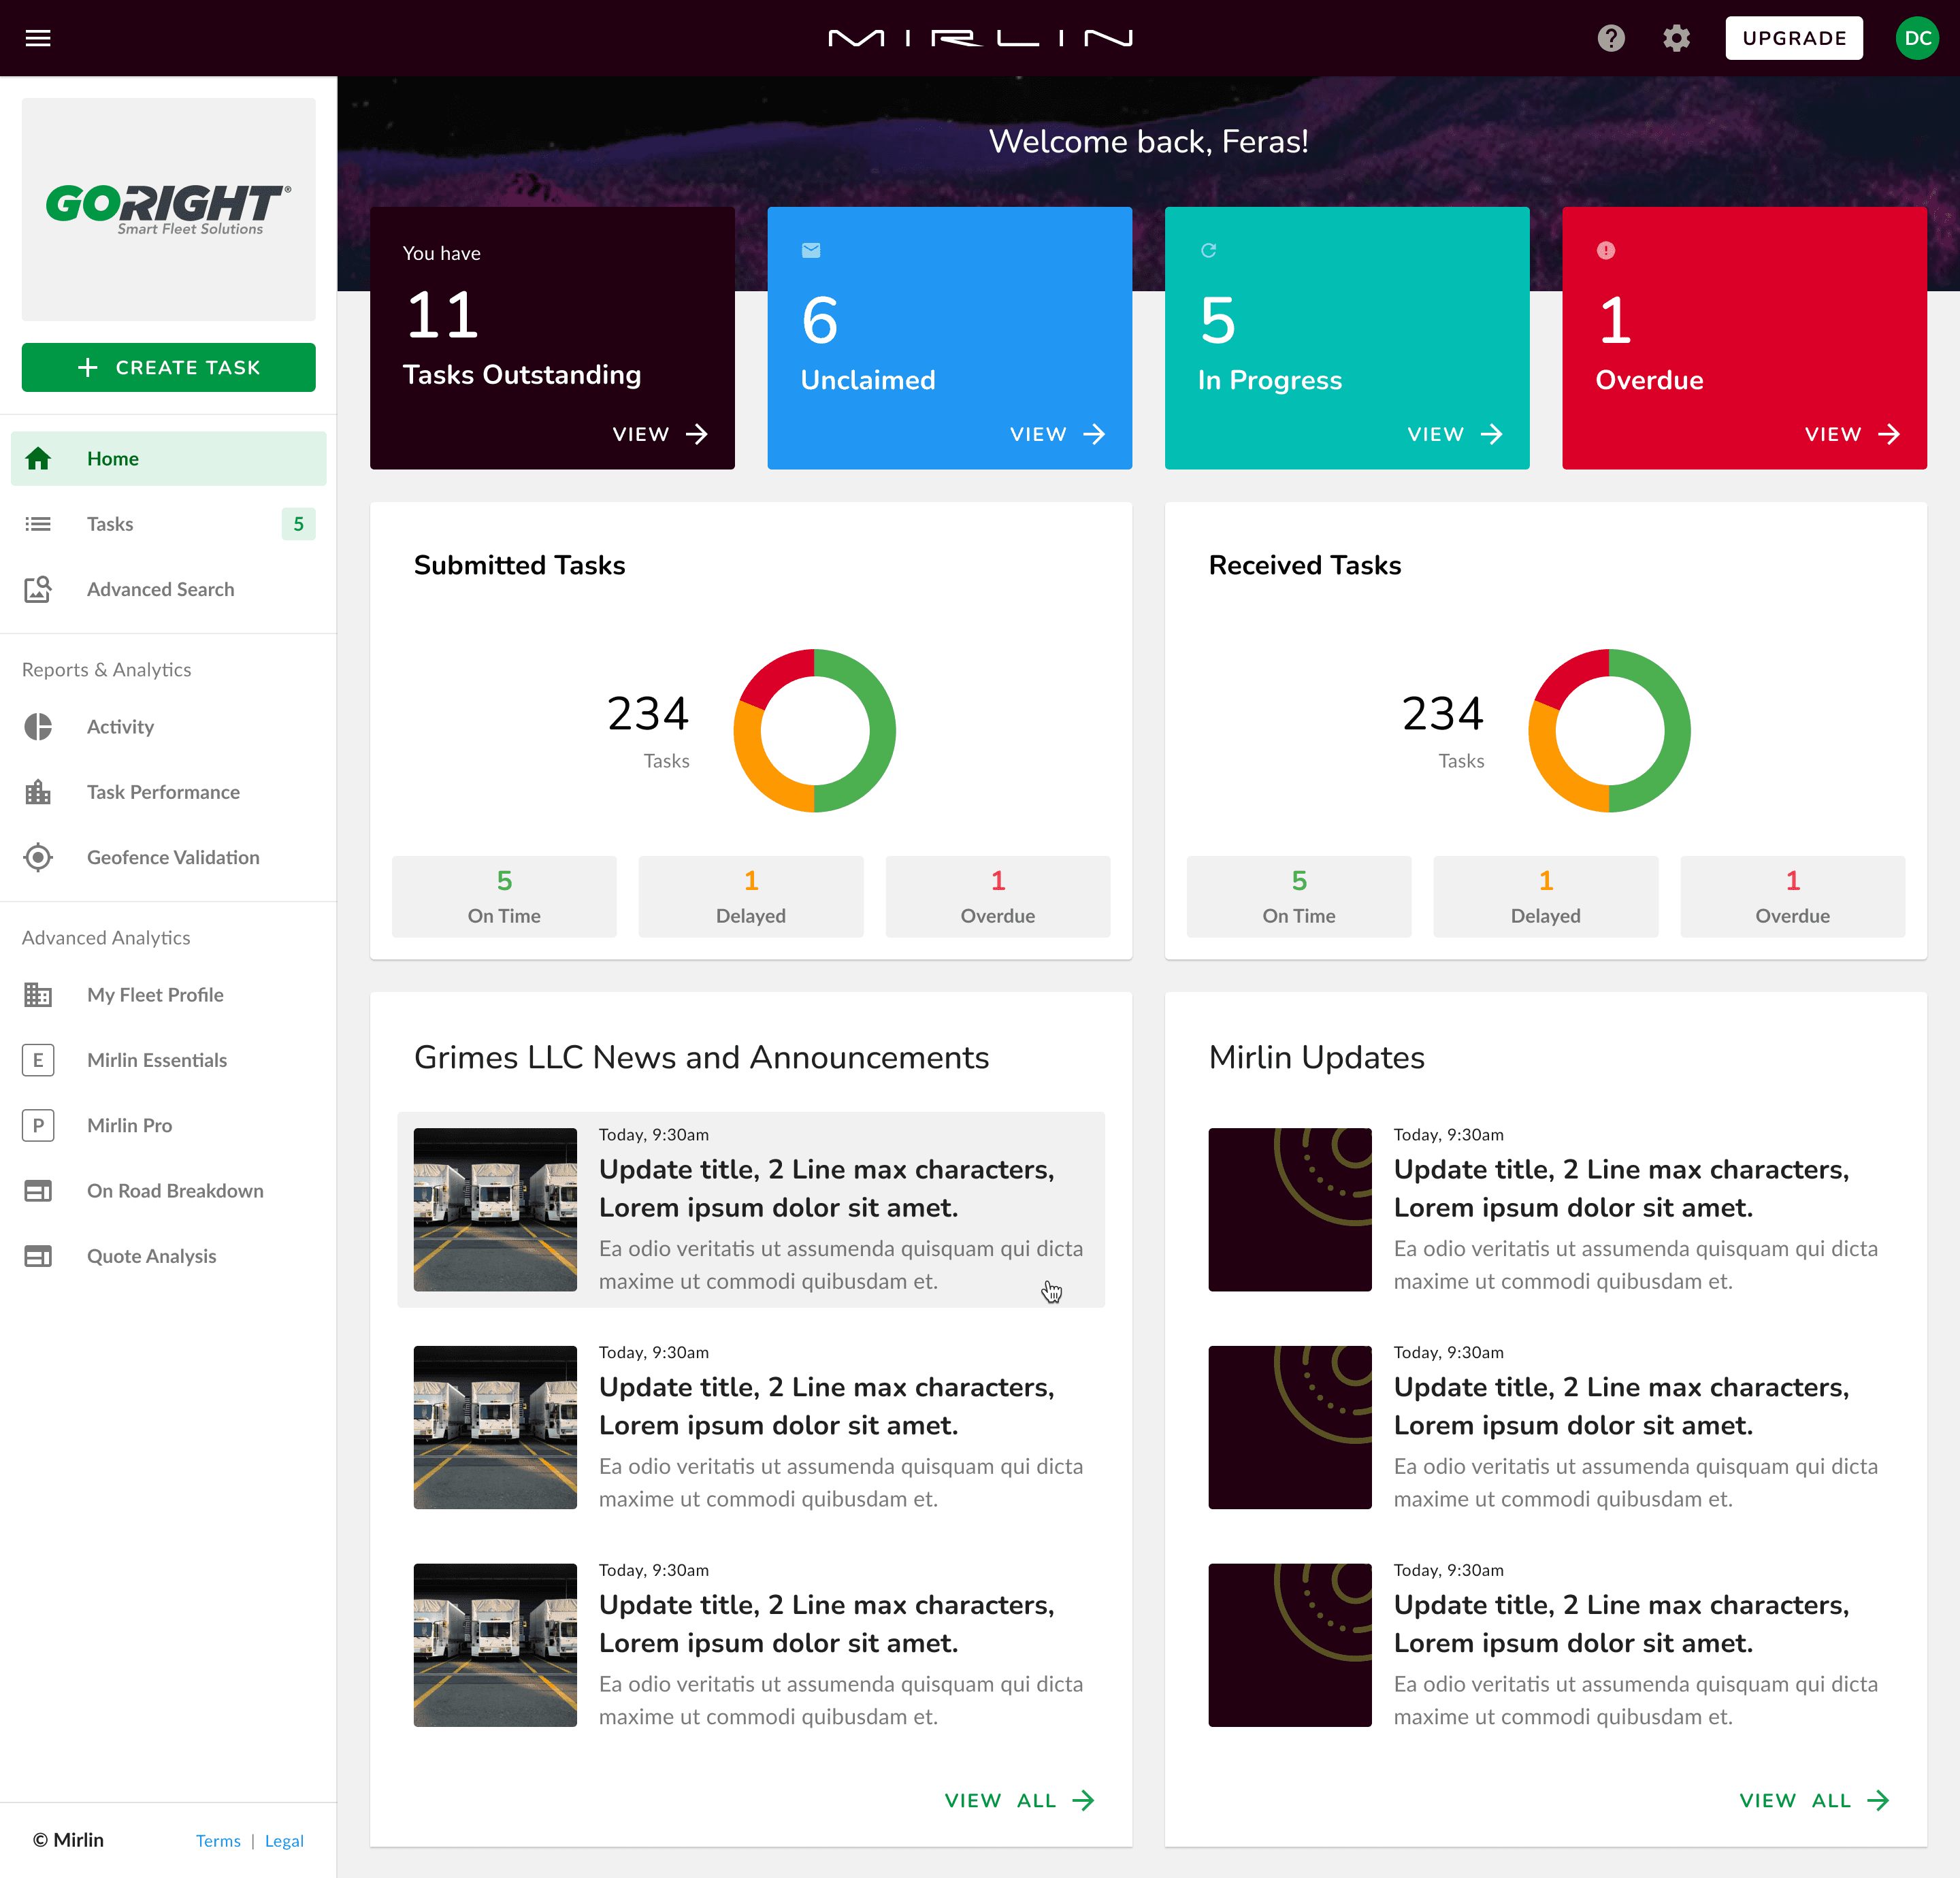
Task: Click the Quote Analysis icon
Action: pyautogui.click(x=38, y=1256)
